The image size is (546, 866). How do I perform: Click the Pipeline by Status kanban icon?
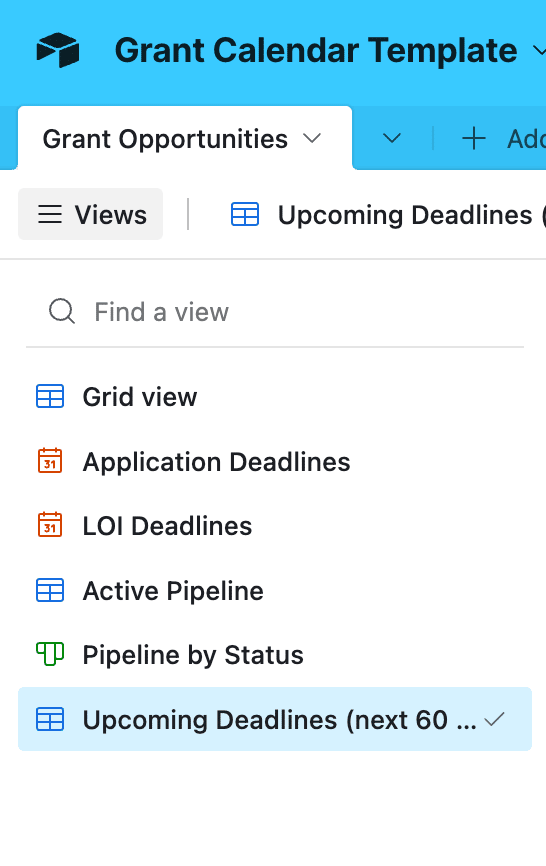(x=50, y=654)
